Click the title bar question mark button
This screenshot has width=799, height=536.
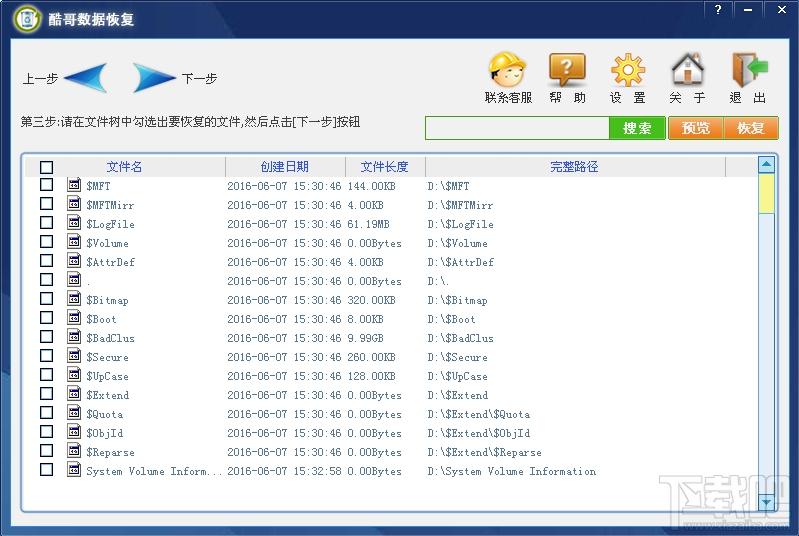[718, 9]
